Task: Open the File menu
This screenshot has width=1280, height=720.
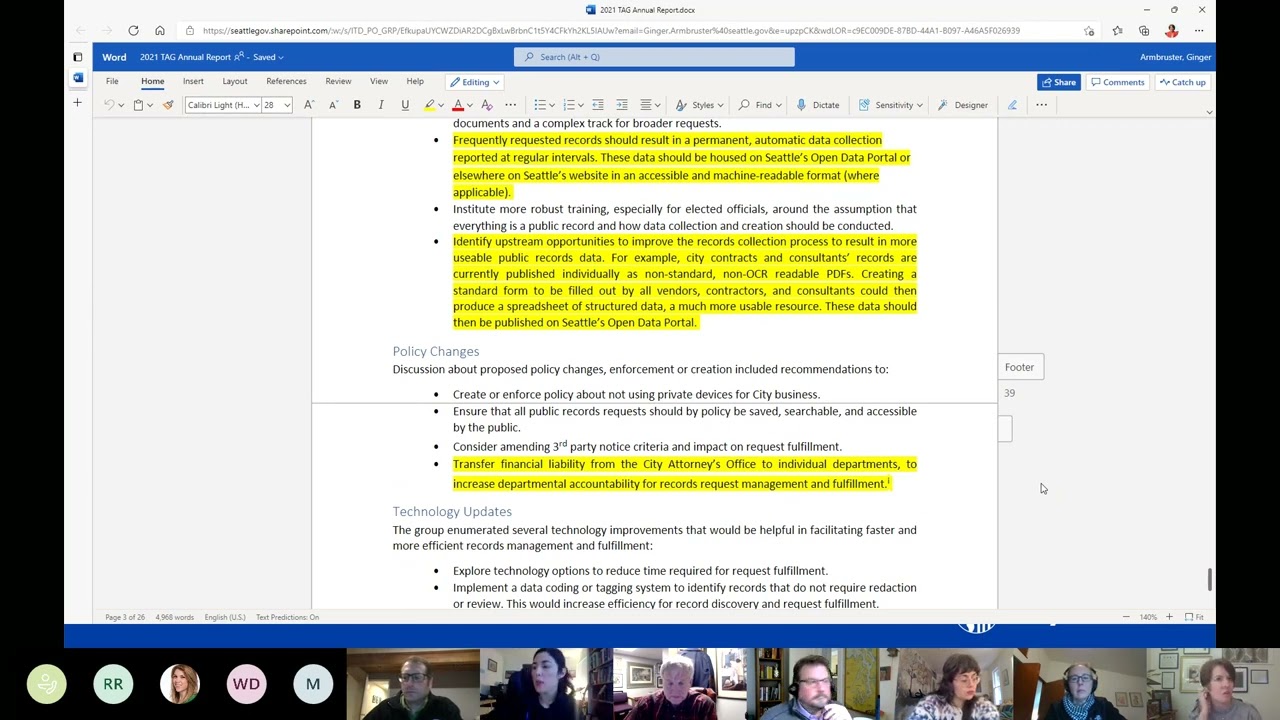Action: pos(112,81)
